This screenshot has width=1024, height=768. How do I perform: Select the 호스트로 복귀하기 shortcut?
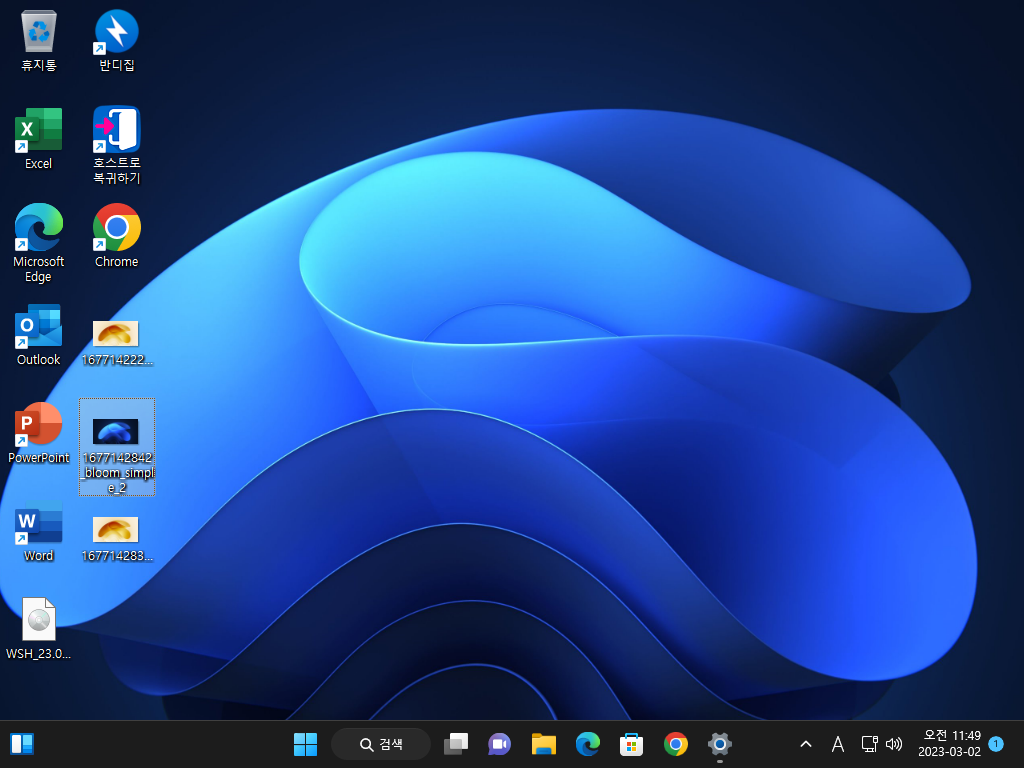tap(116, 145)
